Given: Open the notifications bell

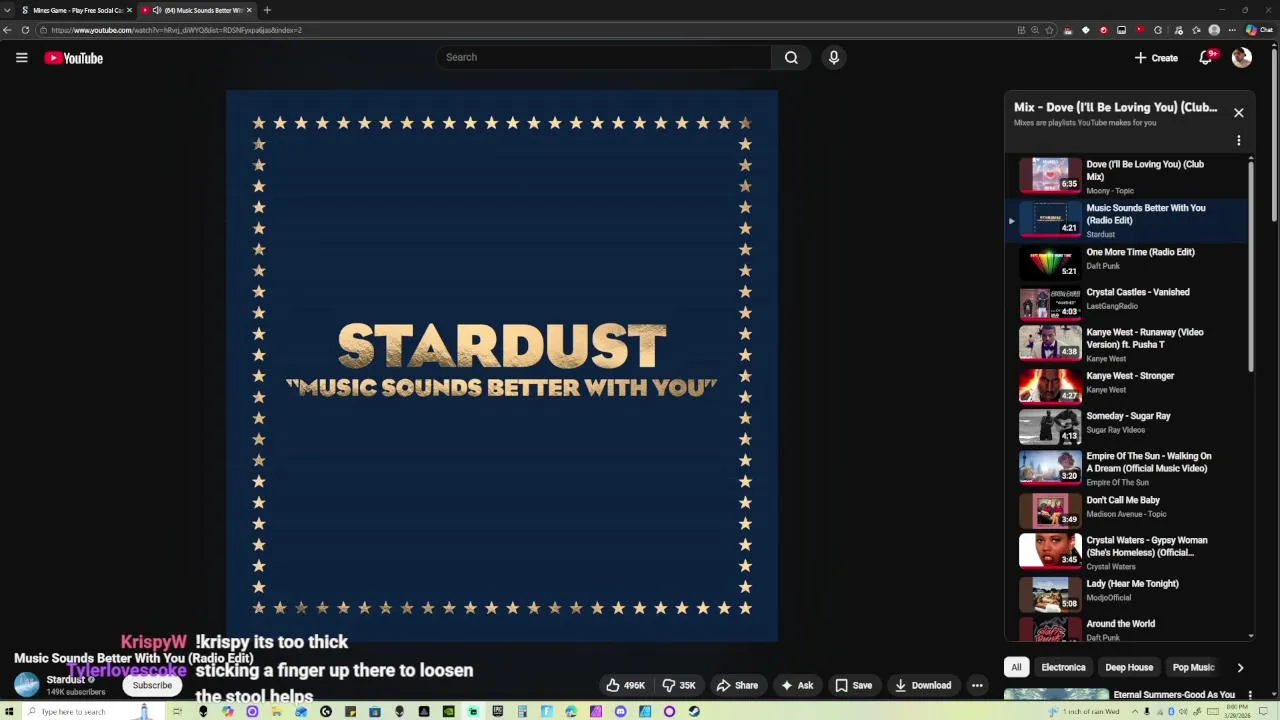Looking at the screenshot, I should 1206,58.
